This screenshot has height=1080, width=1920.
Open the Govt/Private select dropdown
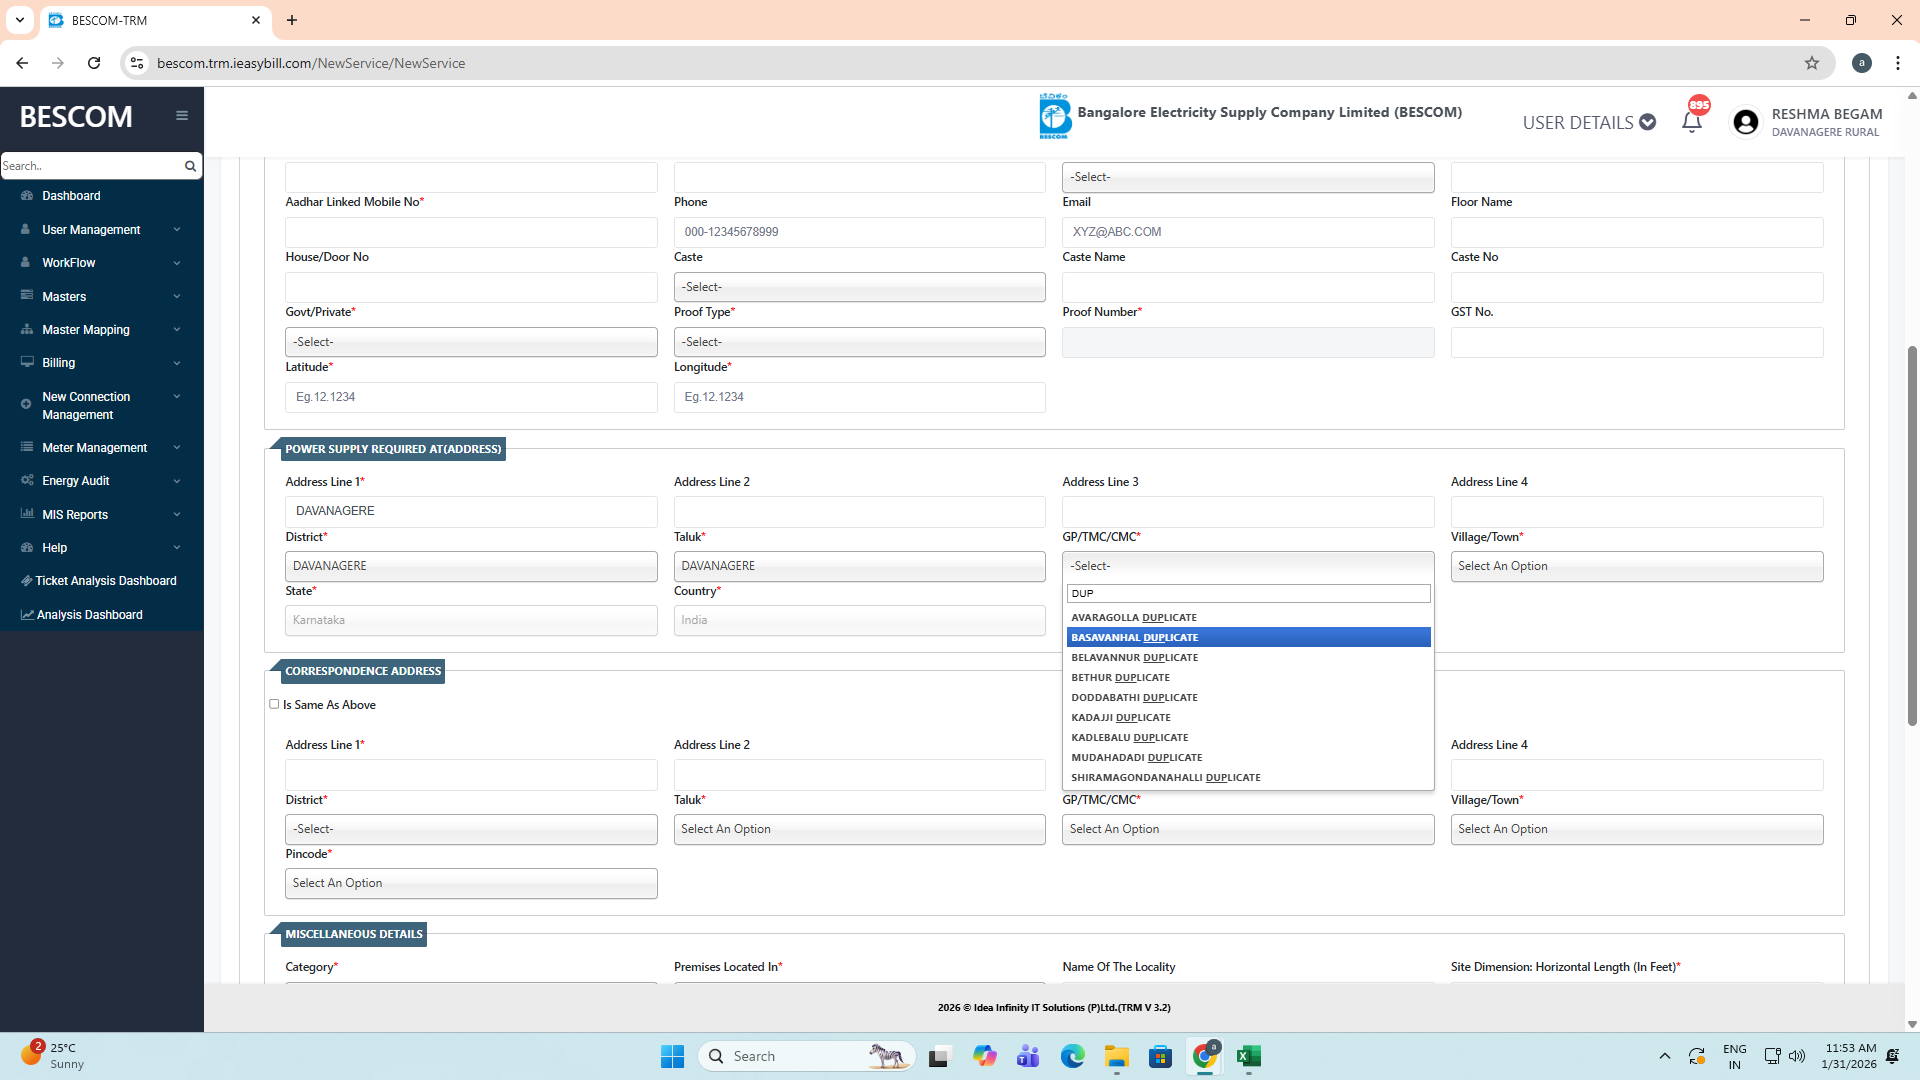[471, 342]
